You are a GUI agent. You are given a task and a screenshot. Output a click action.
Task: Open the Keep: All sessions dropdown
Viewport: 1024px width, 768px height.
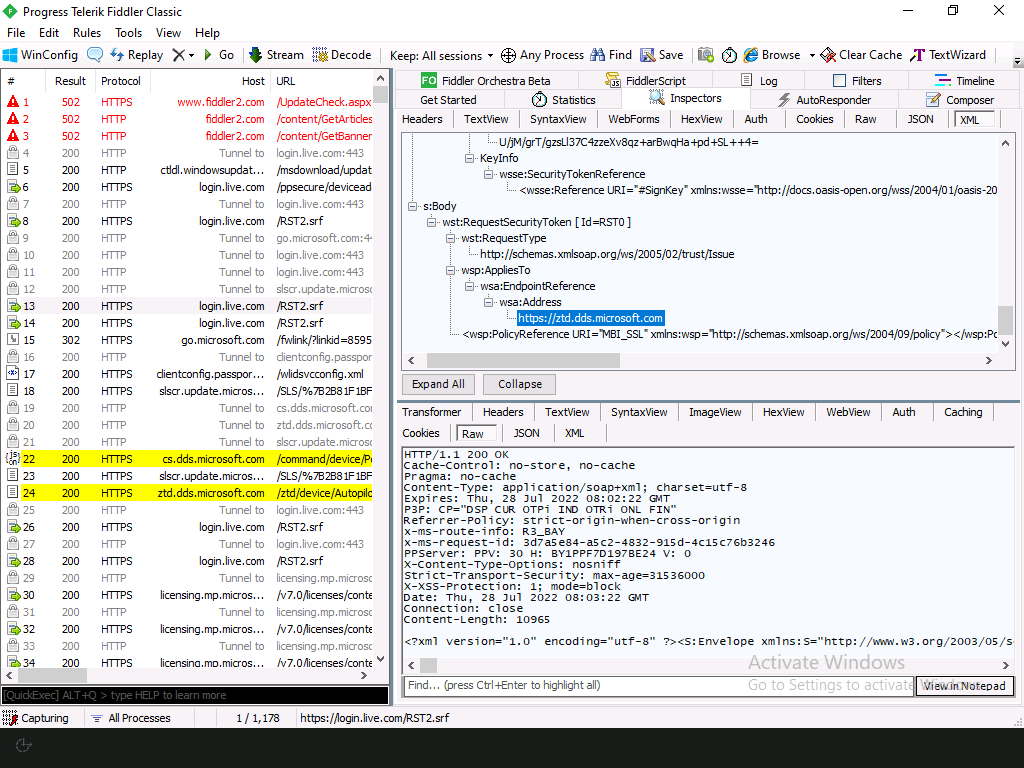pos(441,55)
